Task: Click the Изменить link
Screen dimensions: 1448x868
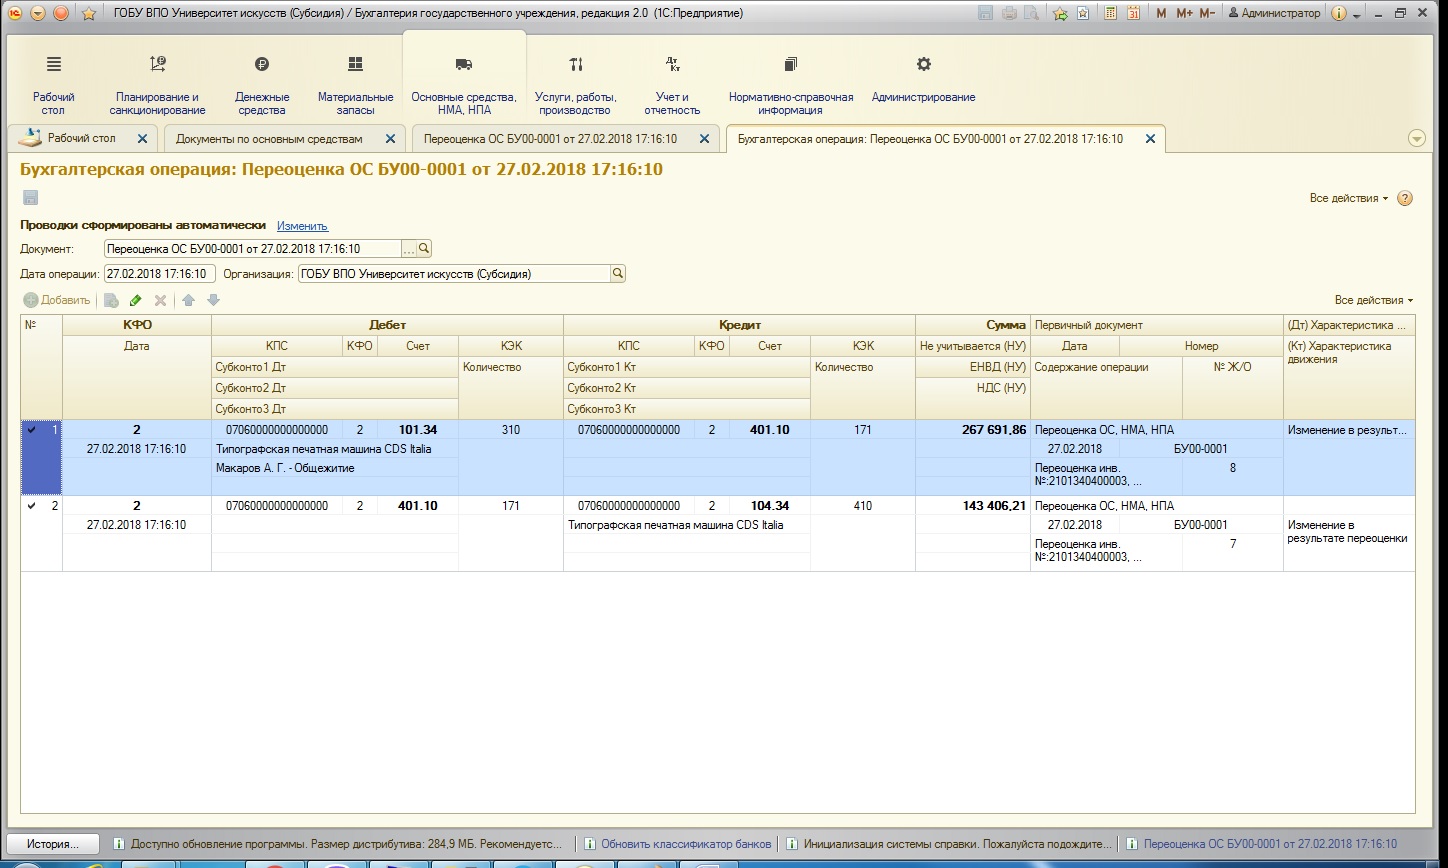Action: point(302,226)
